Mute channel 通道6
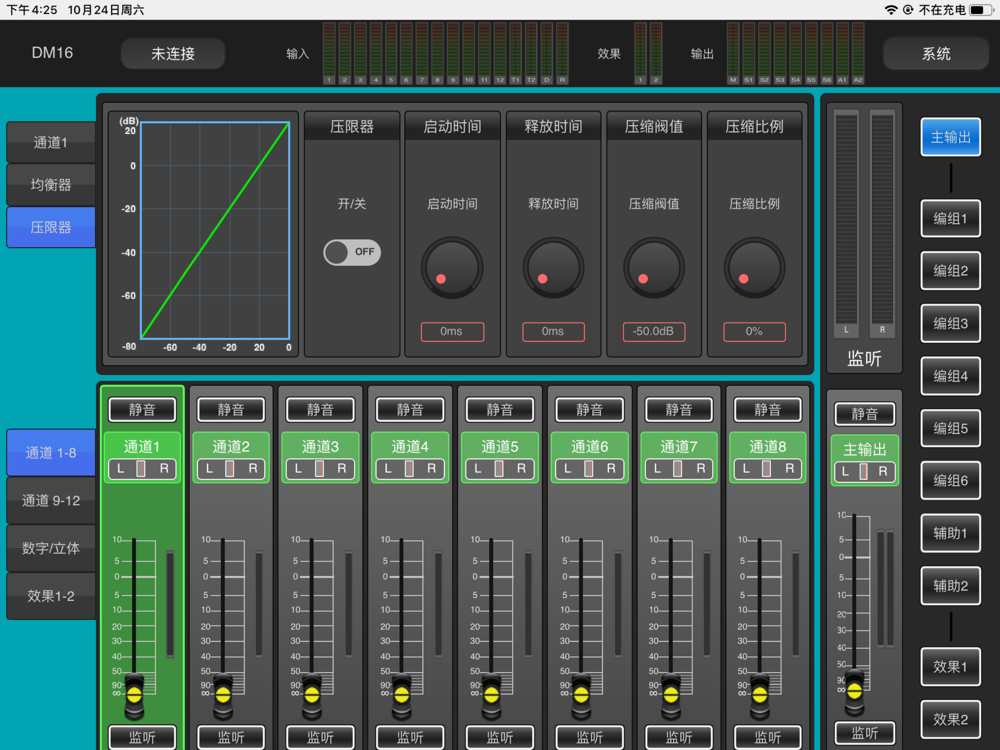 [x=589, y=409]
